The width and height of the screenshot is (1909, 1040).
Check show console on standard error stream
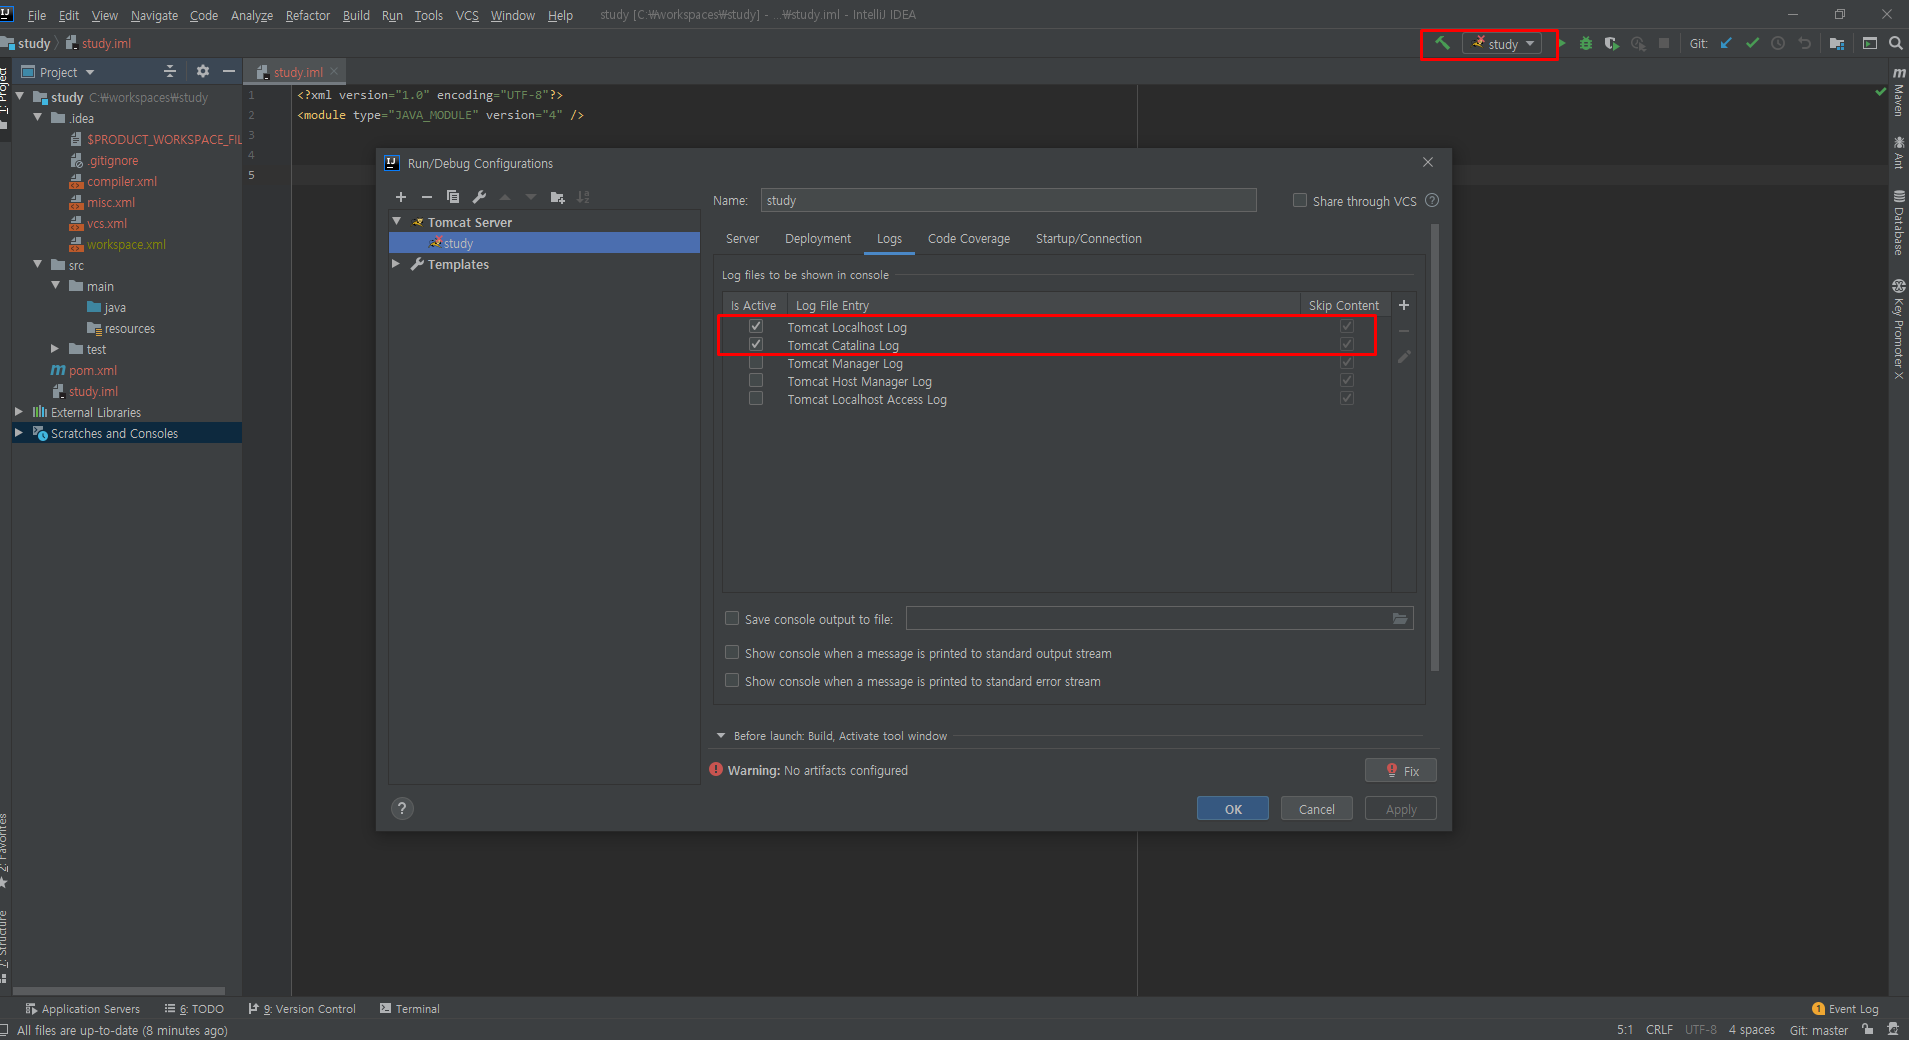coord(732,681)
